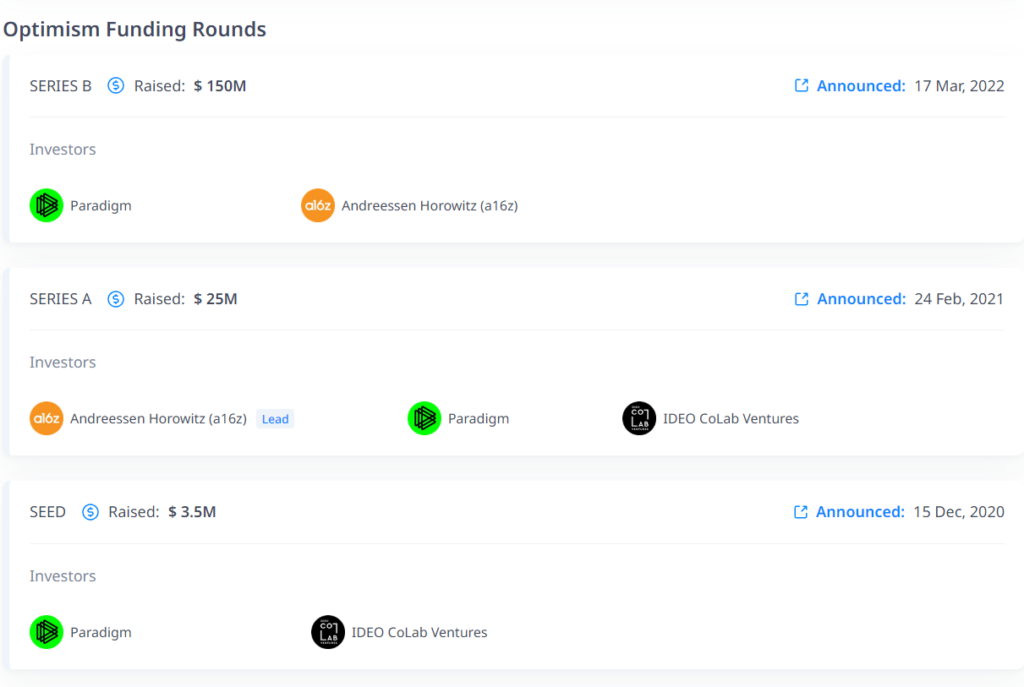The width and height of the screenshot is (1024, 687).
Task: Click the Optimism Funding Rounds heading
Action: click(135, 29)
